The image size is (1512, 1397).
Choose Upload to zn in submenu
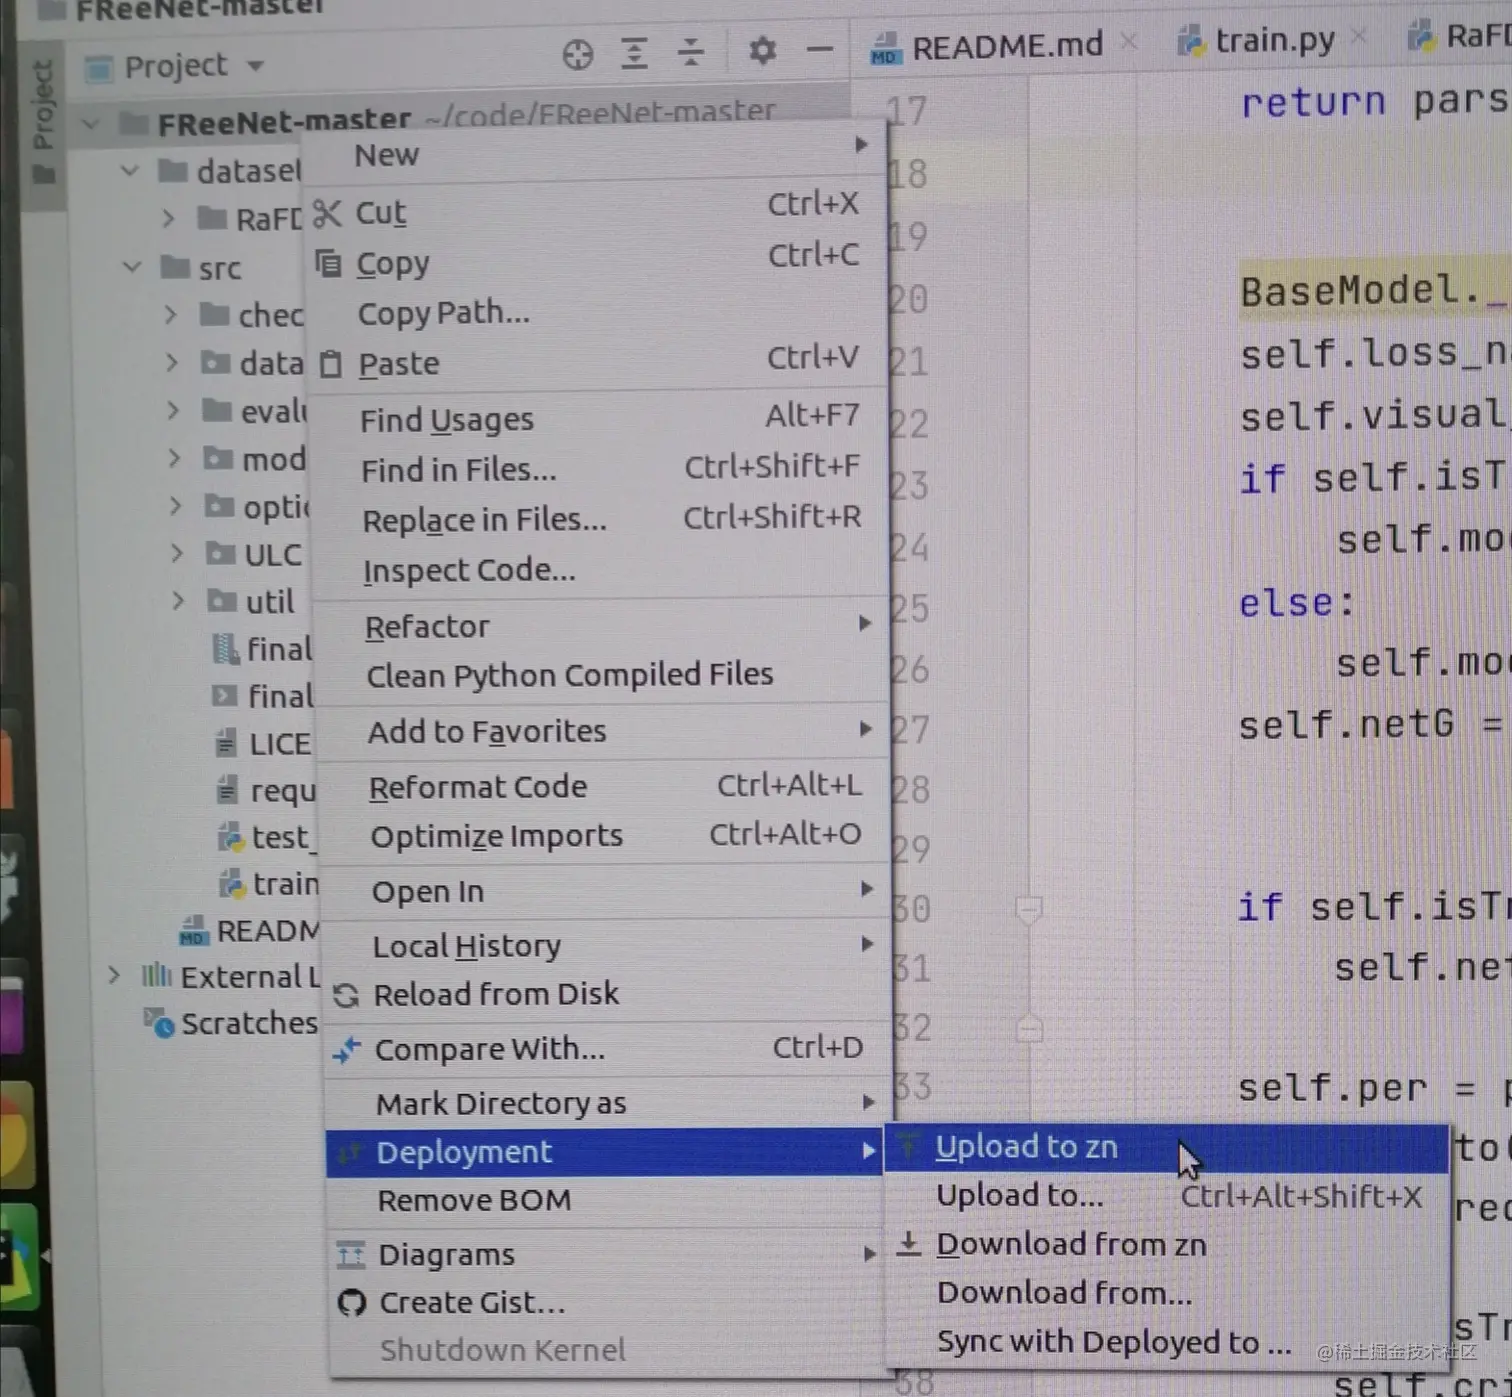coord(1167,1148)
